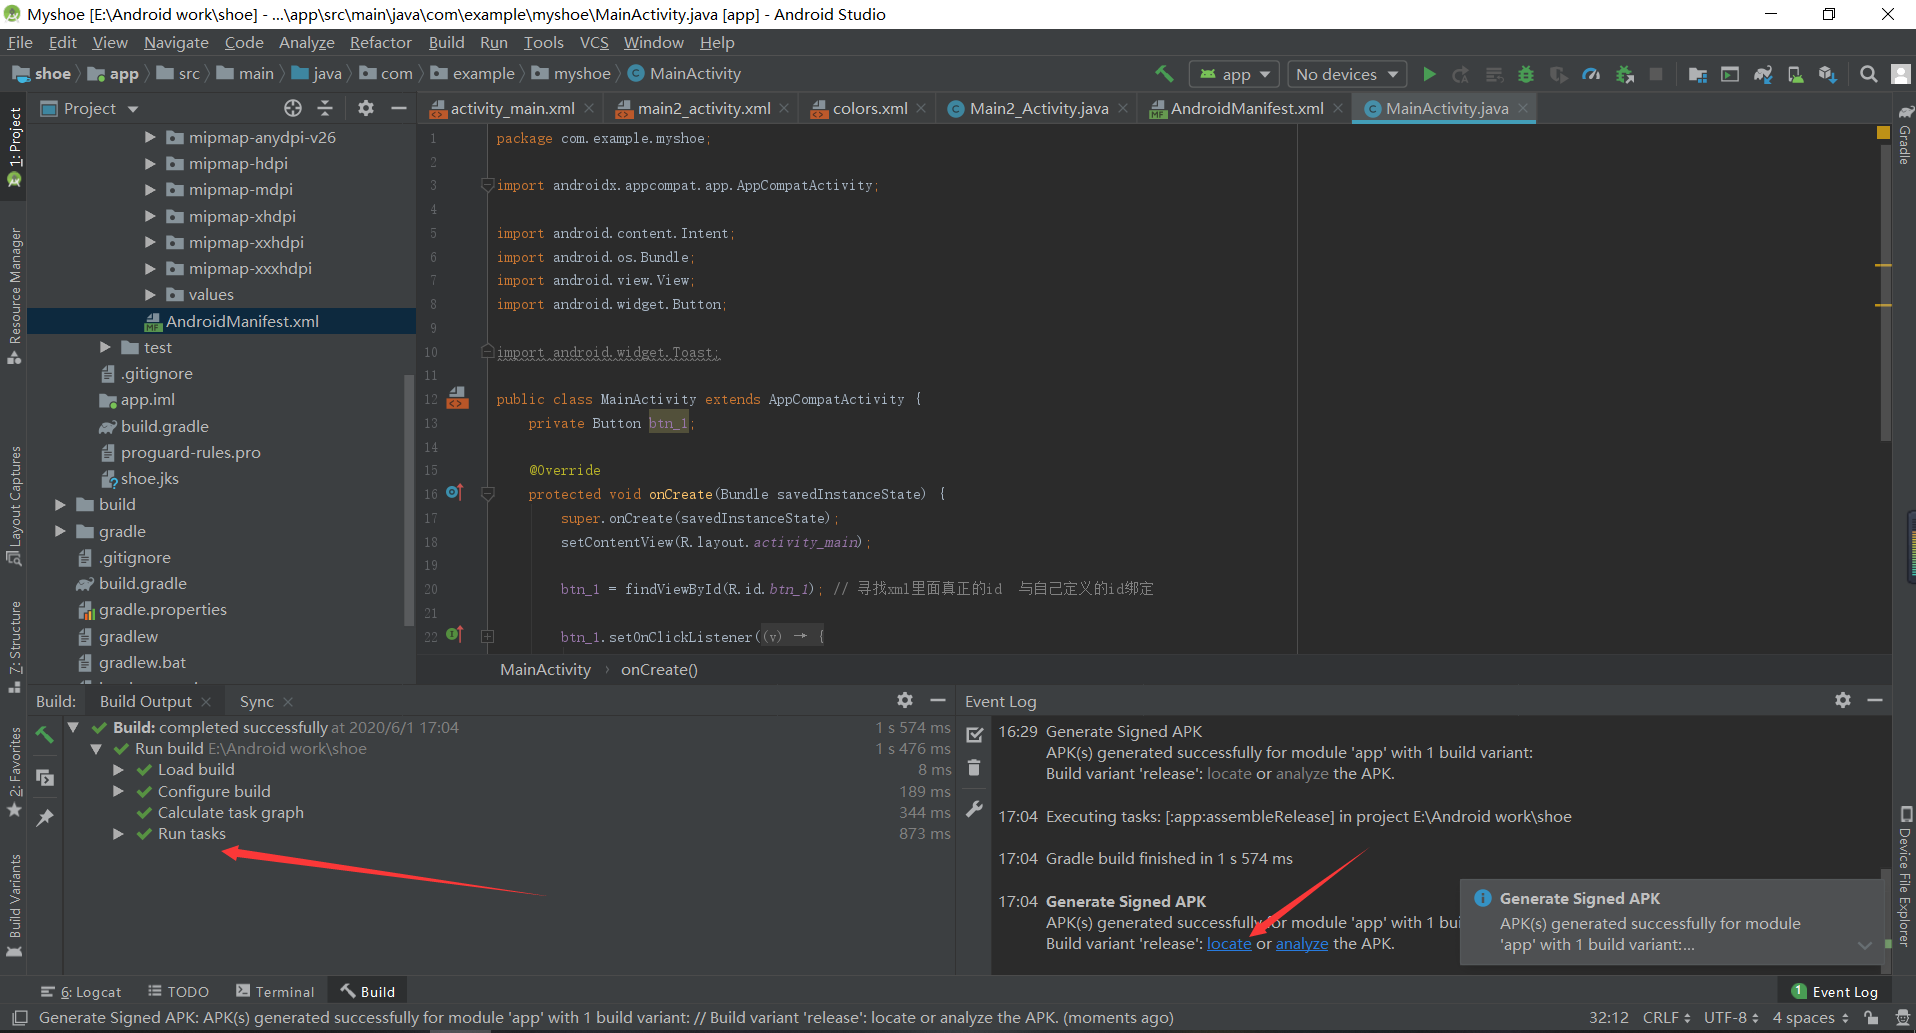Close the Sync build tab
Screen dimensions: 1916x1033
point(288,701)
